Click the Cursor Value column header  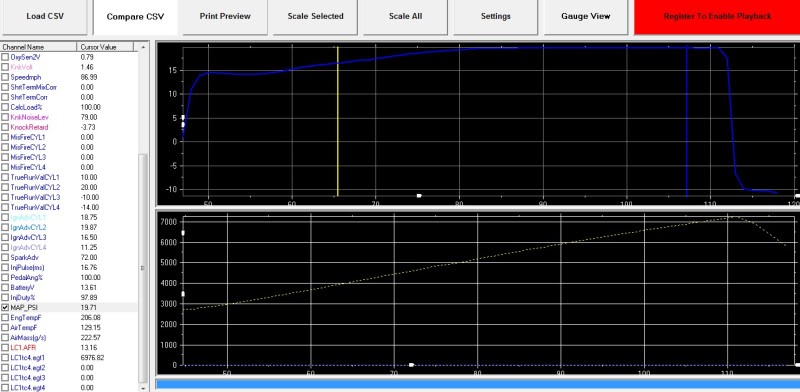pyautogui.click(x=105, y=47)
